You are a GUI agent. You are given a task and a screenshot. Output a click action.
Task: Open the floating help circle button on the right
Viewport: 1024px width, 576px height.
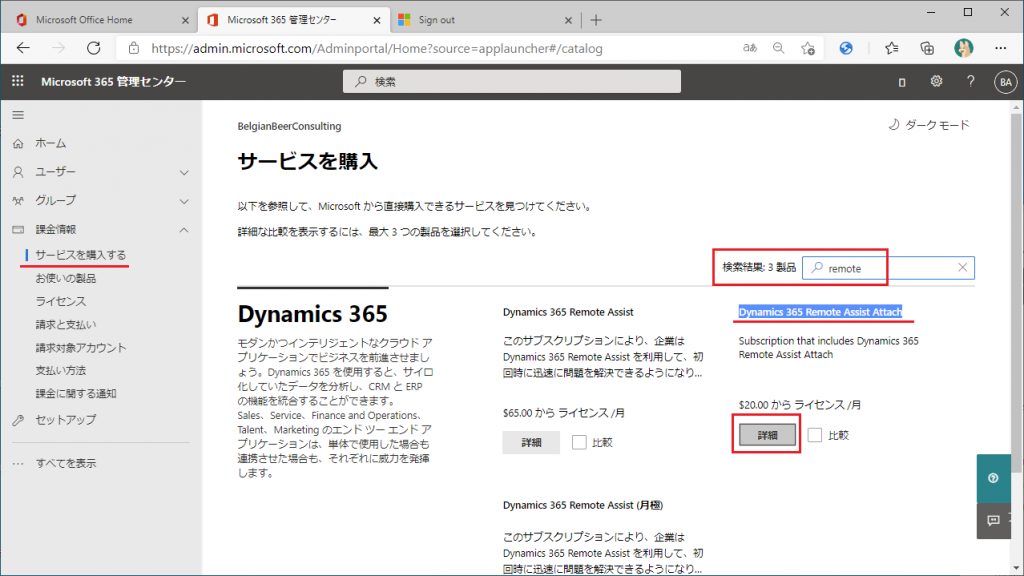(993, 478)
